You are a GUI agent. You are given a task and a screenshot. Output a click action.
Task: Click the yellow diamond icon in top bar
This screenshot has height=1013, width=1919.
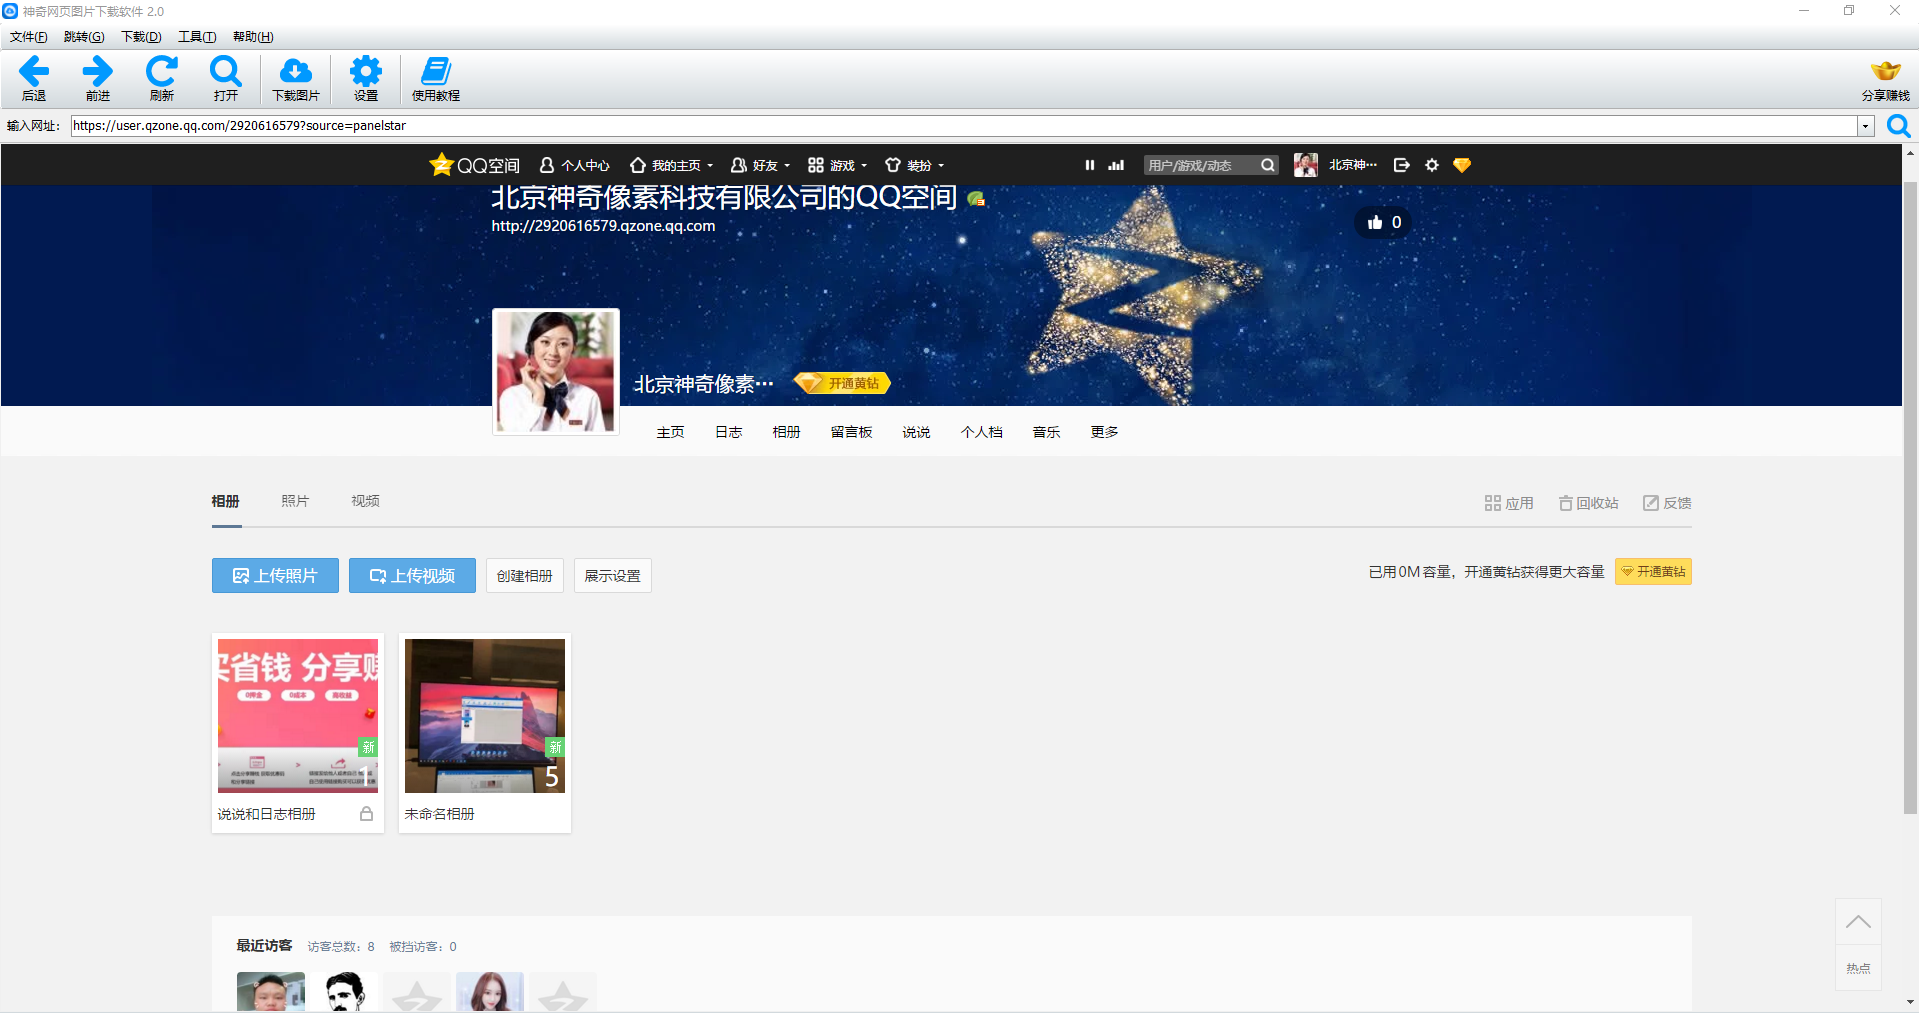coord(1462,165)
